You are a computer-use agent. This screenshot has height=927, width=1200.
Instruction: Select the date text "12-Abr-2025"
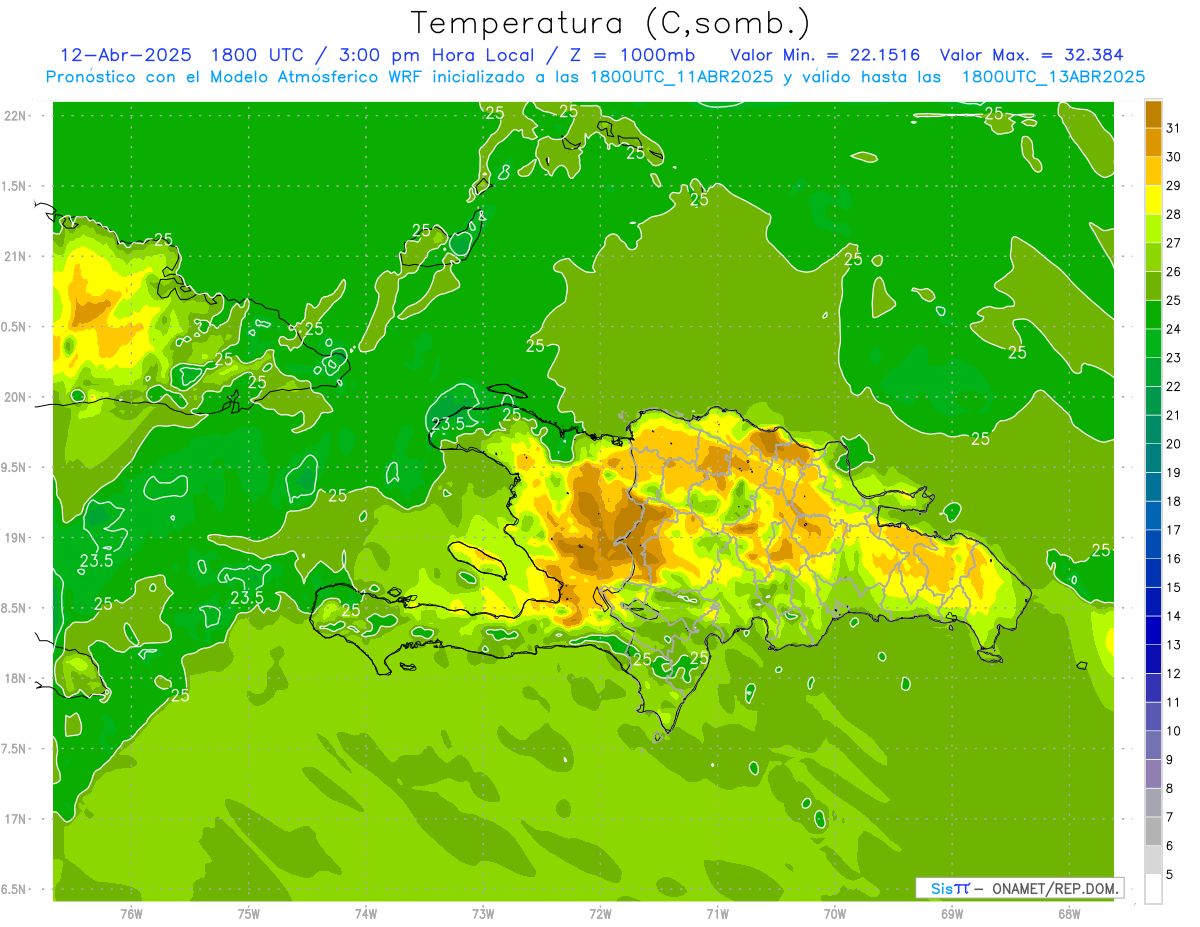click(x=126, y=55)
